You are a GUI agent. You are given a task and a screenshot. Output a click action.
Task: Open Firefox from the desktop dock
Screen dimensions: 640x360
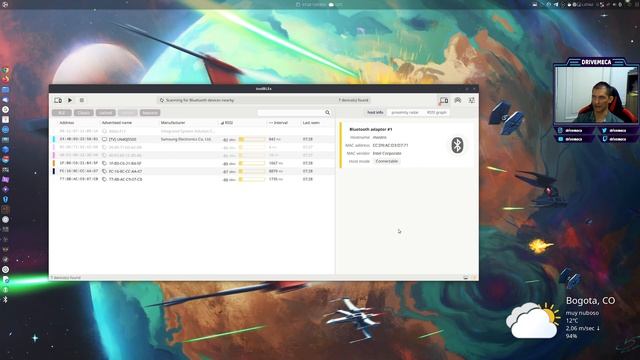click(5, 79)
